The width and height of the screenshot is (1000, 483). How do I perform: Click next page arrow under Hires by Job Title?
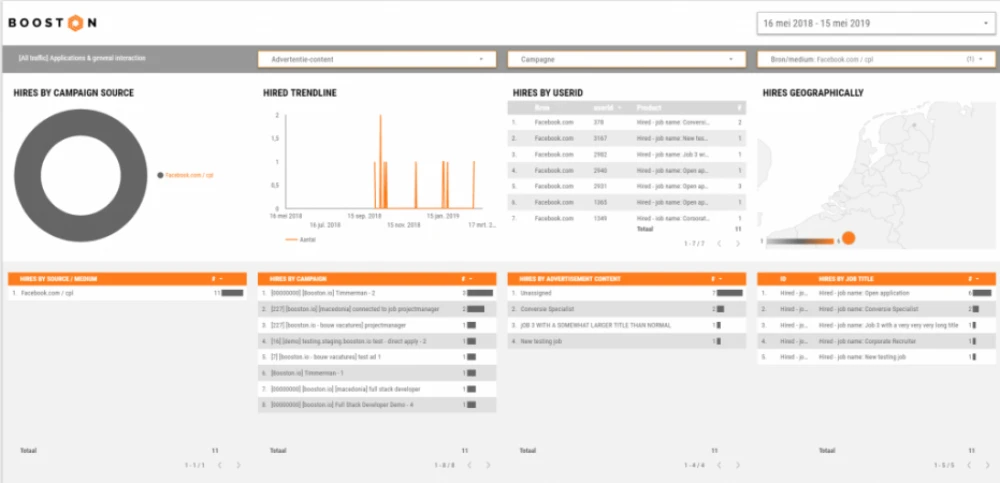[986, 465]
